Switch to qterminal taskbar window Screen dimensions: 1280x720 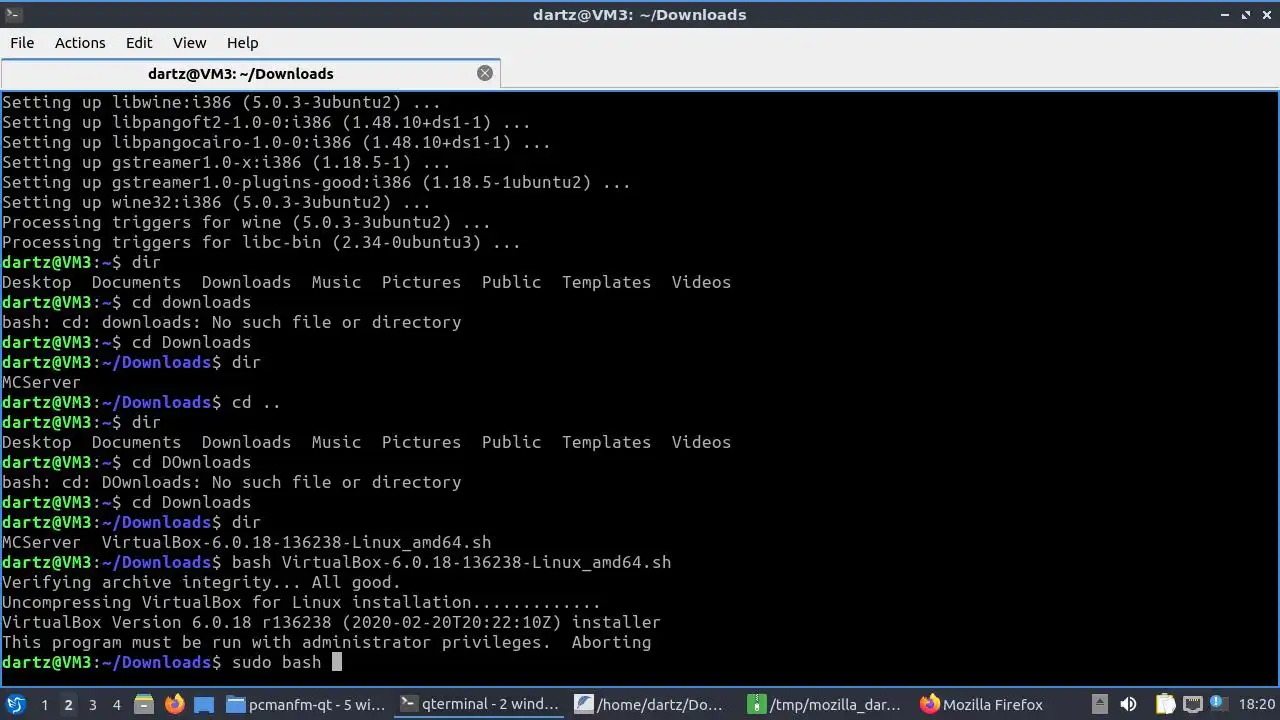pos(480,705)
